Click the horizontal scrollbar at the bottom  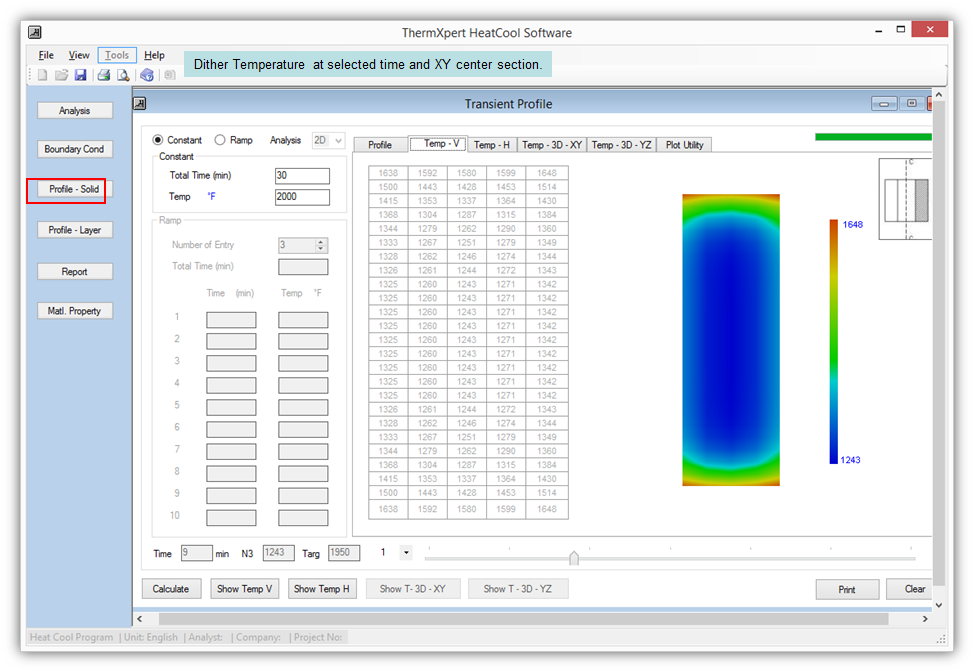click(x=524, y=619)
